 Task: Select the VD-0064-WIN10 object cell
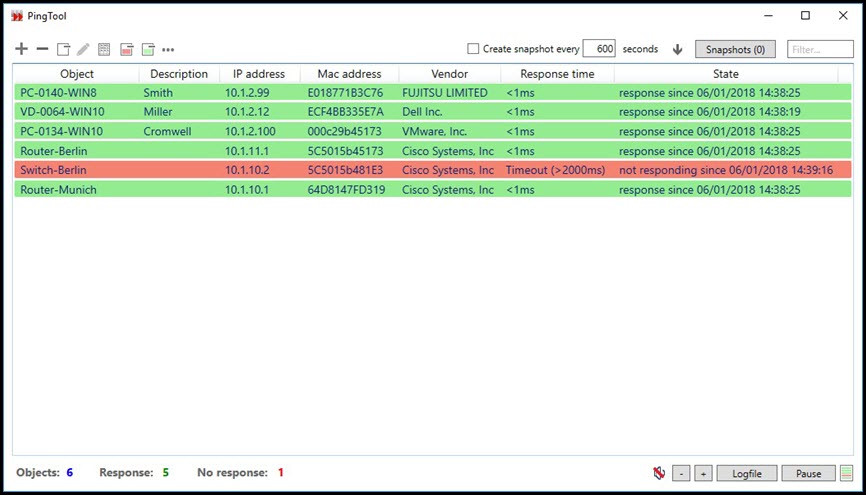(62, 112)
